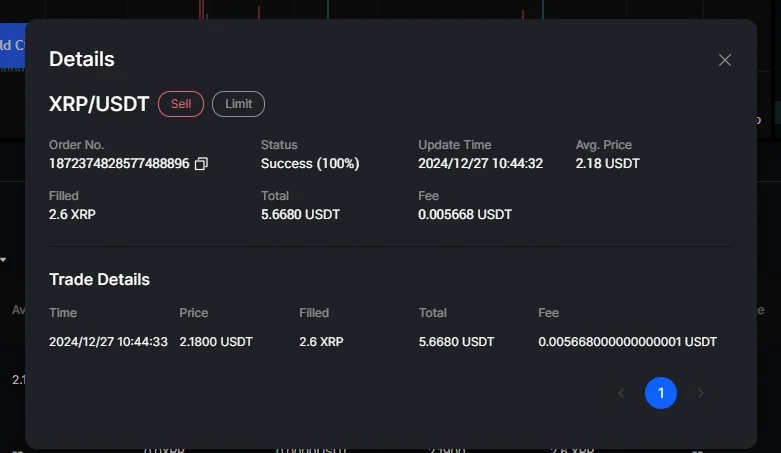Click the Price column header in Trade Details
The height and width of the screenshot is (453, 781).
coord(194,313)
